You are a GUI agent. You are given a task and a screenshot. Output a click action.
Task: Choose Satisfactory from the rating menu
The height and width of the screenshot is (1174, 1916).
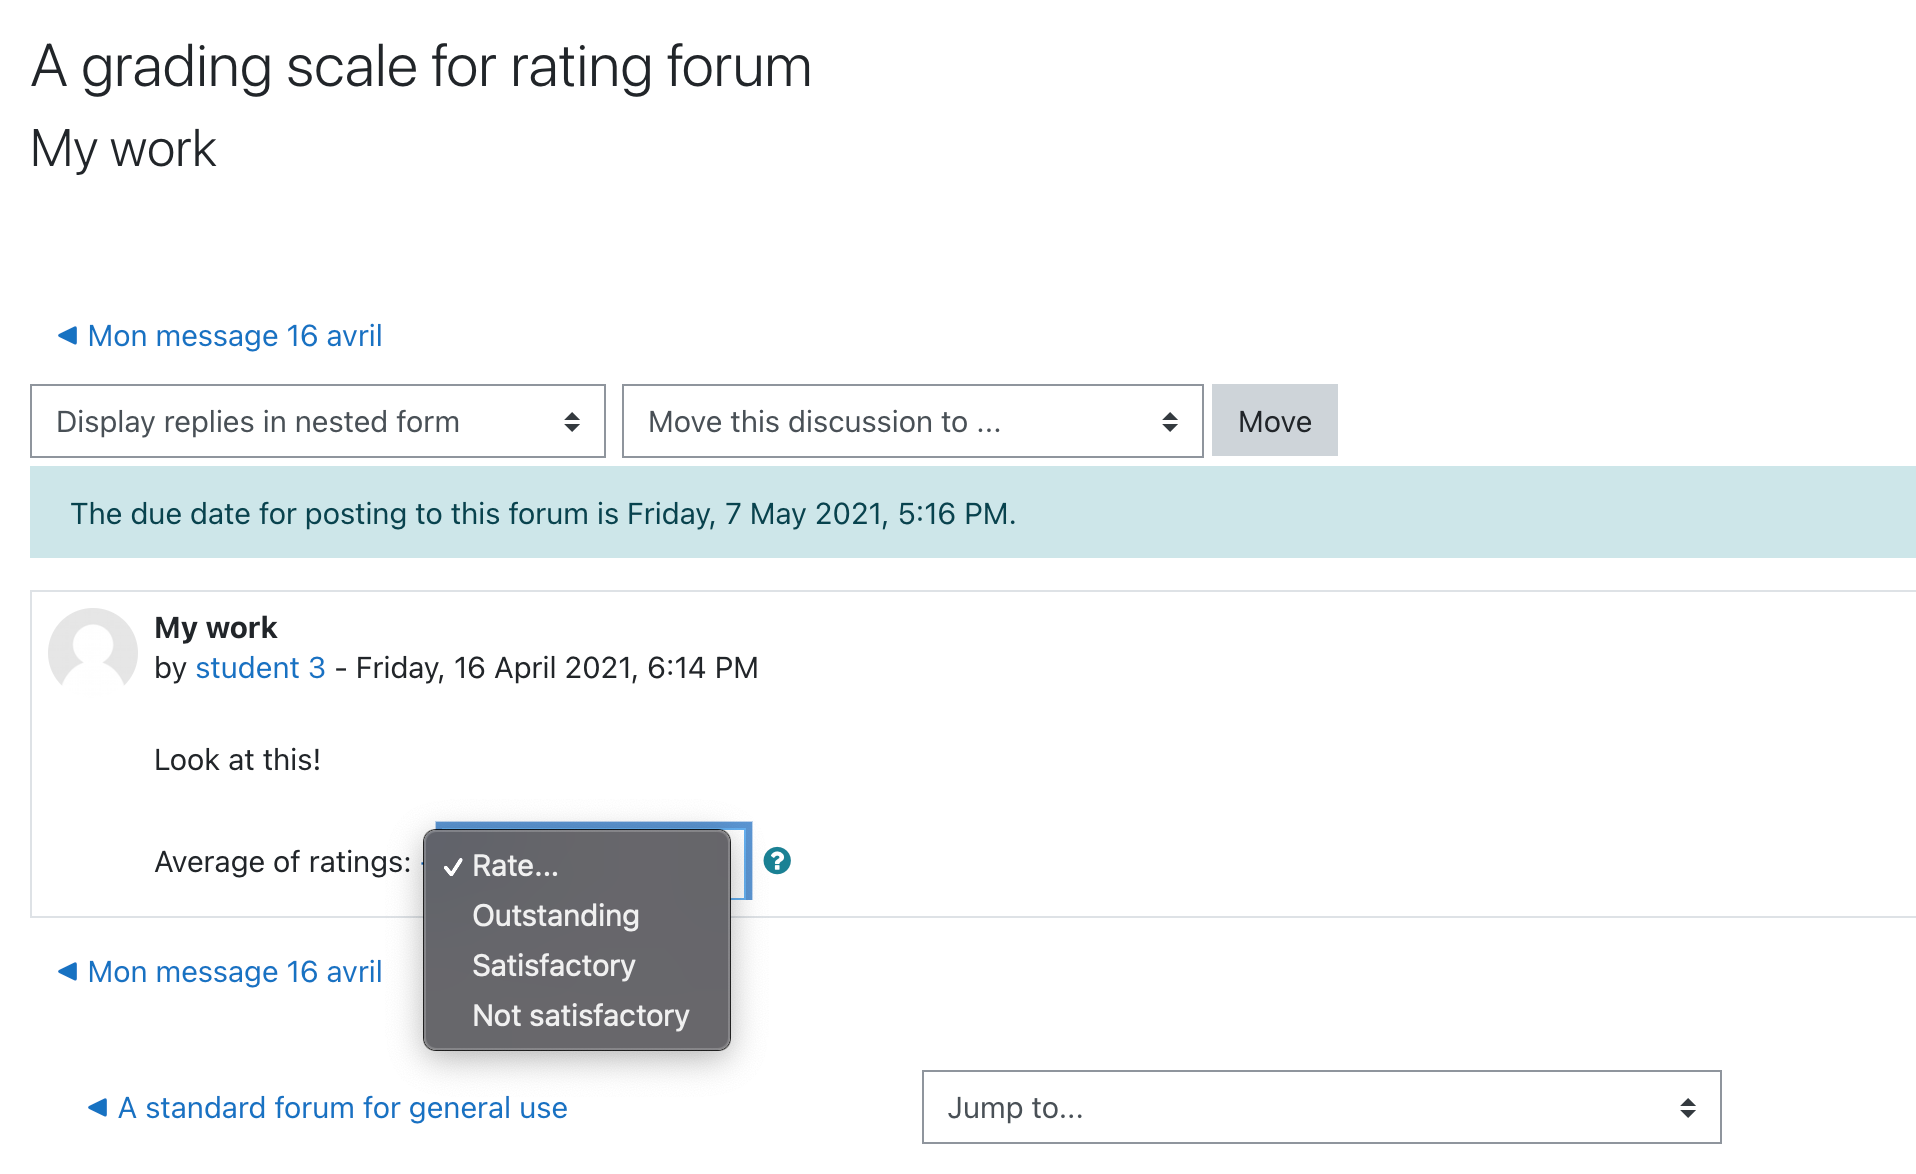pyautogui.click(x=577, y=965)
